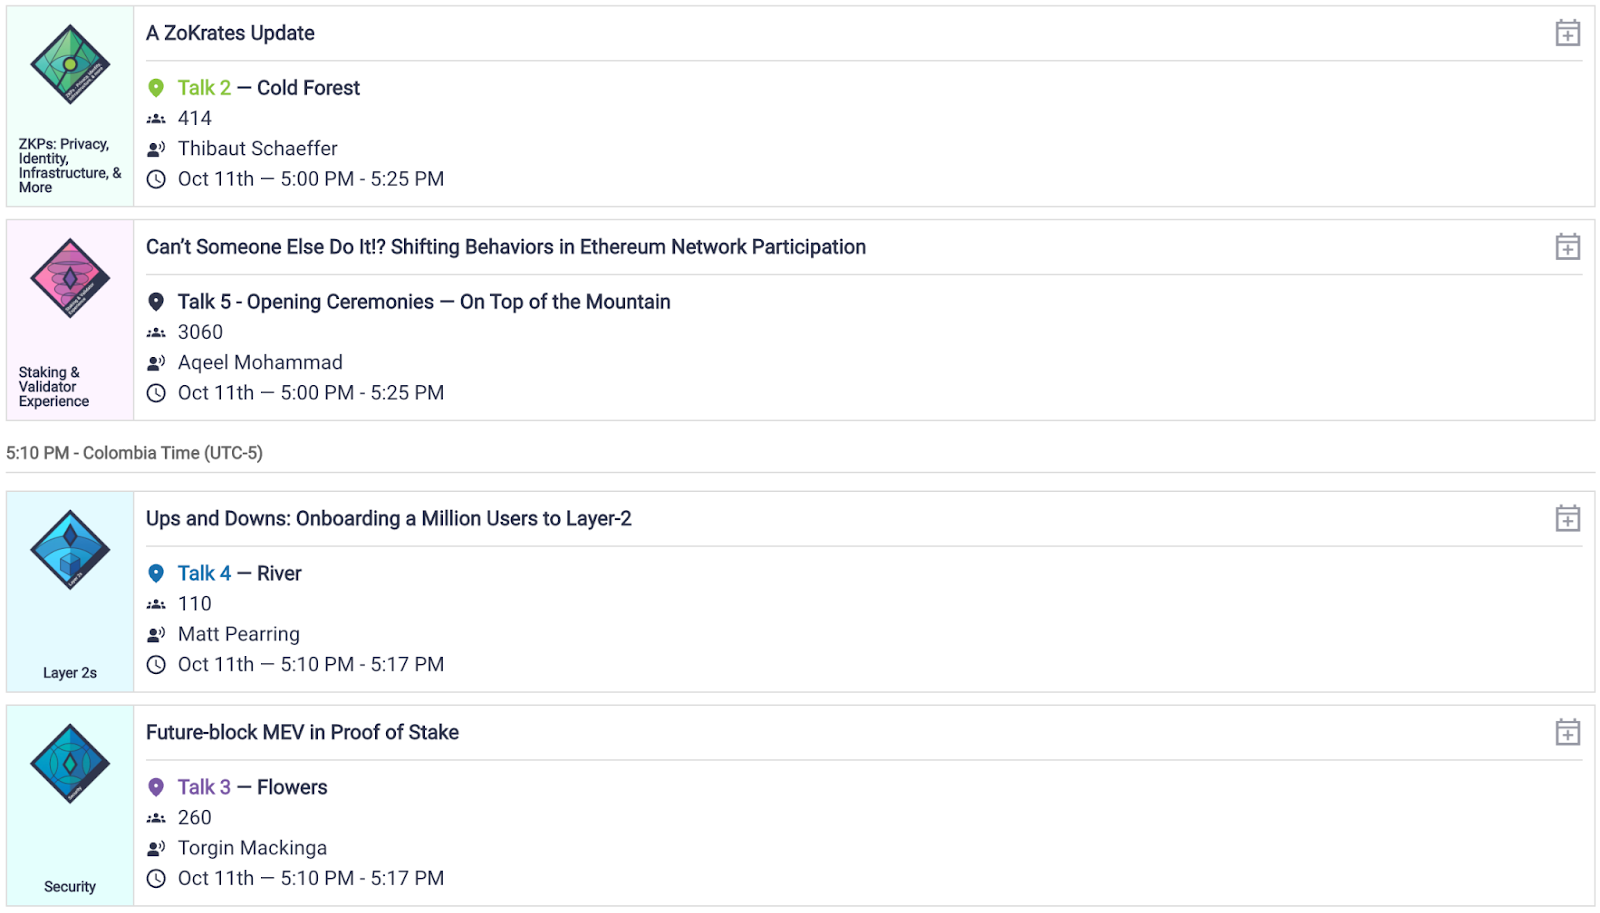This screenshot has height=913, width=1600.
Task: Click the Layer 2s track diamond icon
Action: point(70,550)
